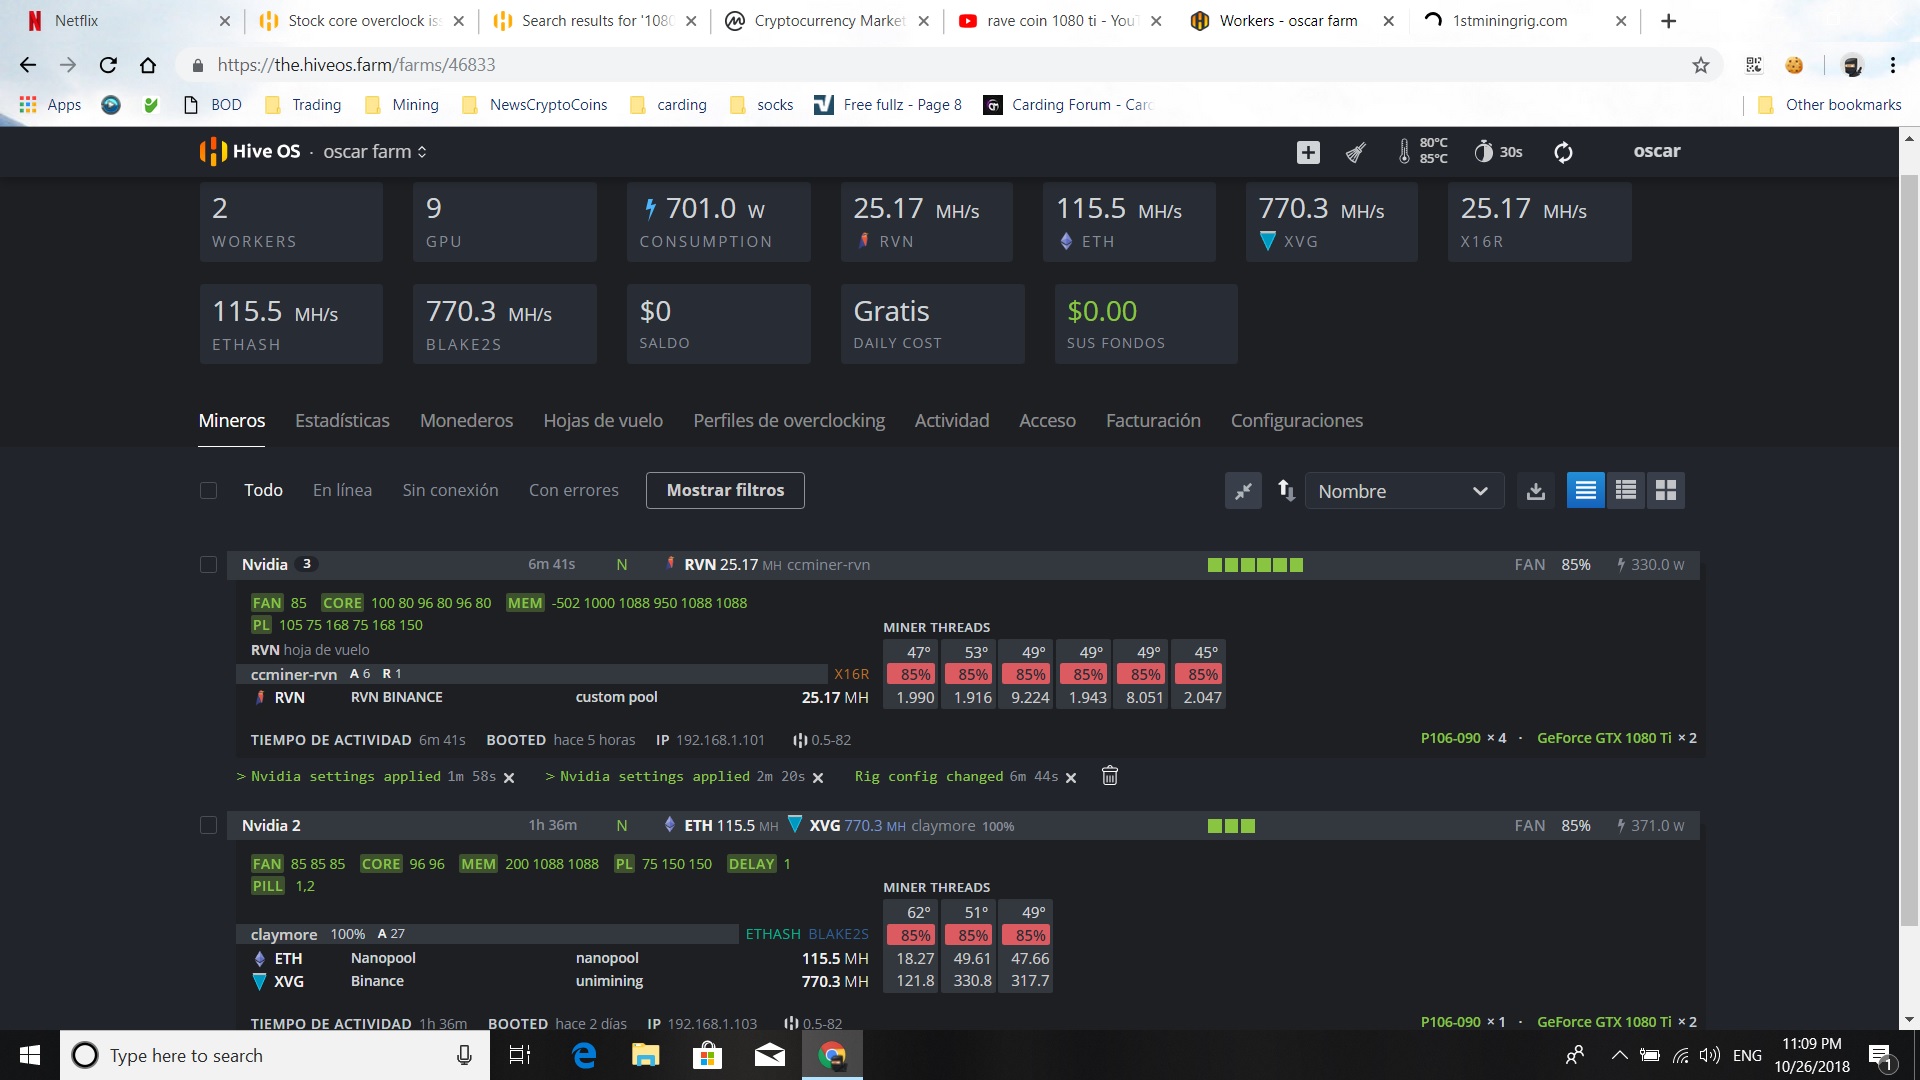Open Microsoft Store from taskbar

[707, 1055]
